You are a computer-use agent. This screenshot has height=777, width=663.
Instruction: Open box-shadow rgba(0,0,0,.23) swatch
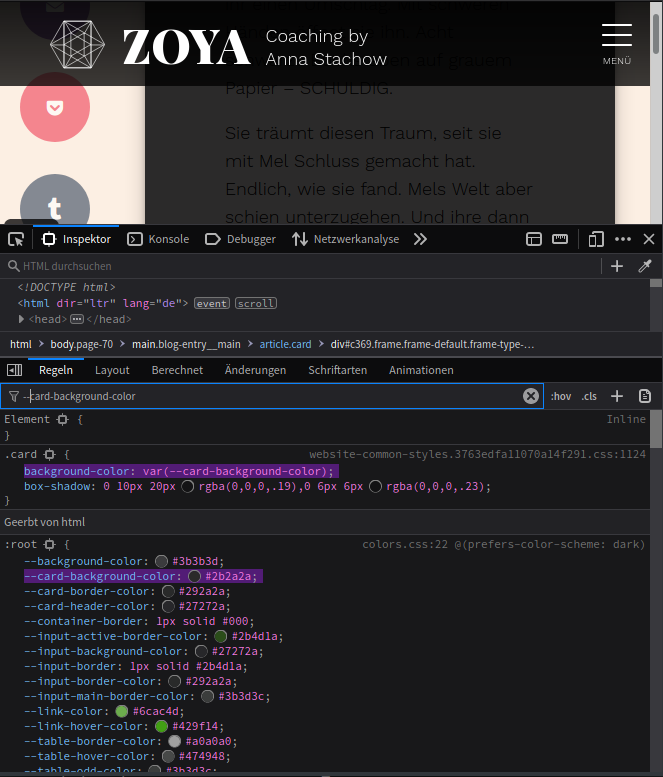tap(376, 487)
